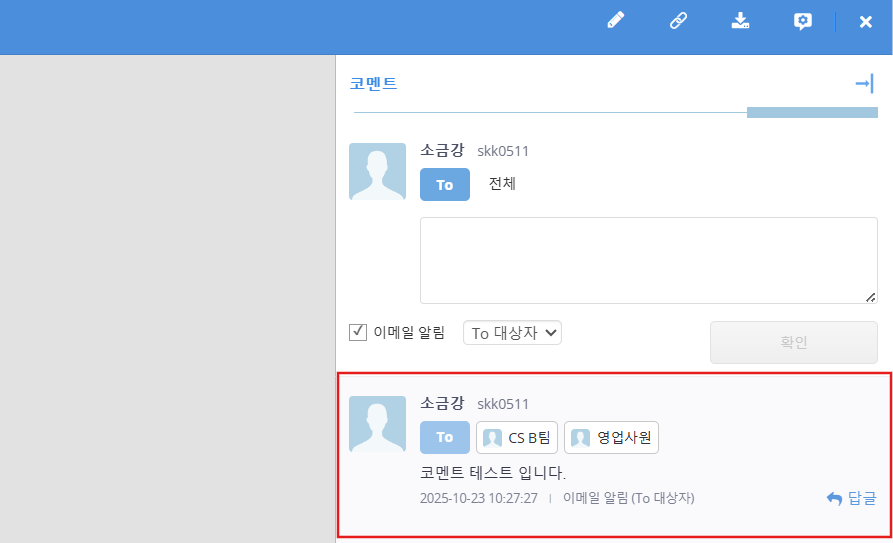The height and width of the screenshot is (543, 893).
Task: Click the pencil edit icon
Action: [616, 21]
